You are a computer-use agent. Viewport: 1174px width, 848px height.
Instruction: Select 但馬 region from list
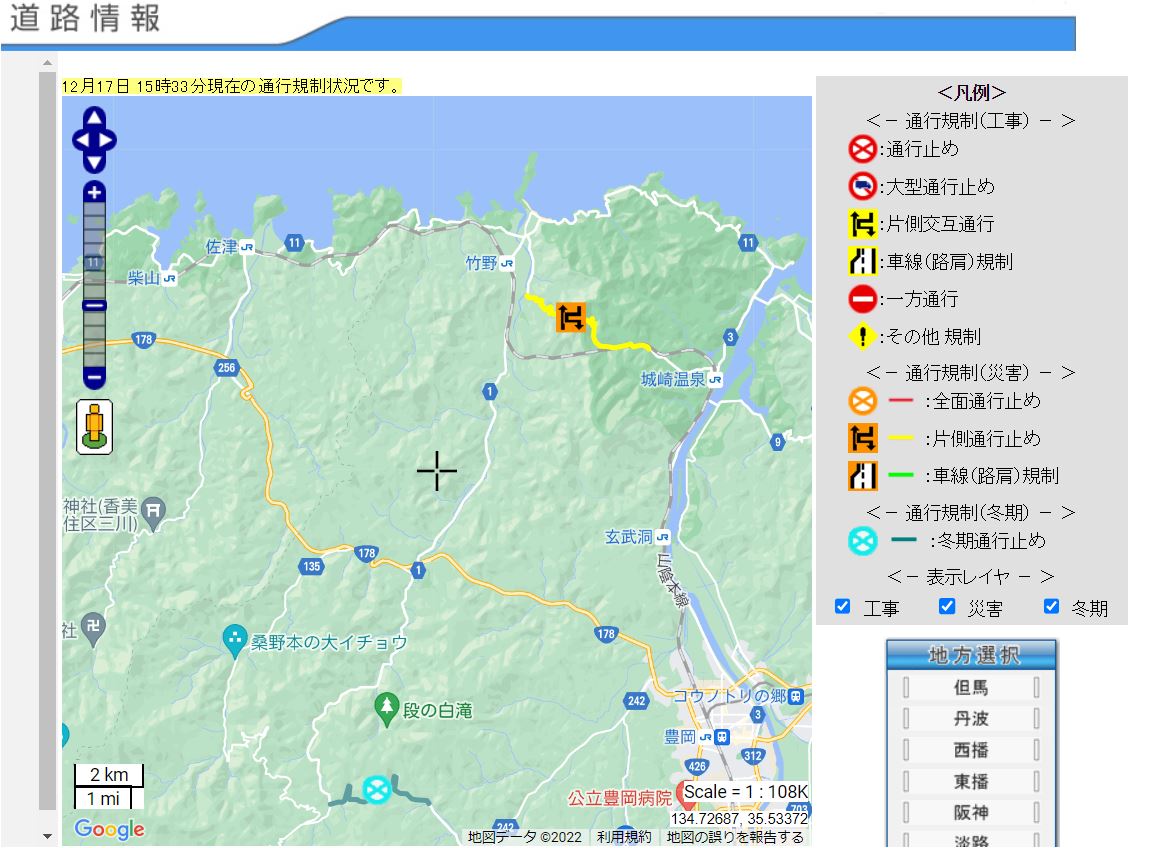(970, 688)
